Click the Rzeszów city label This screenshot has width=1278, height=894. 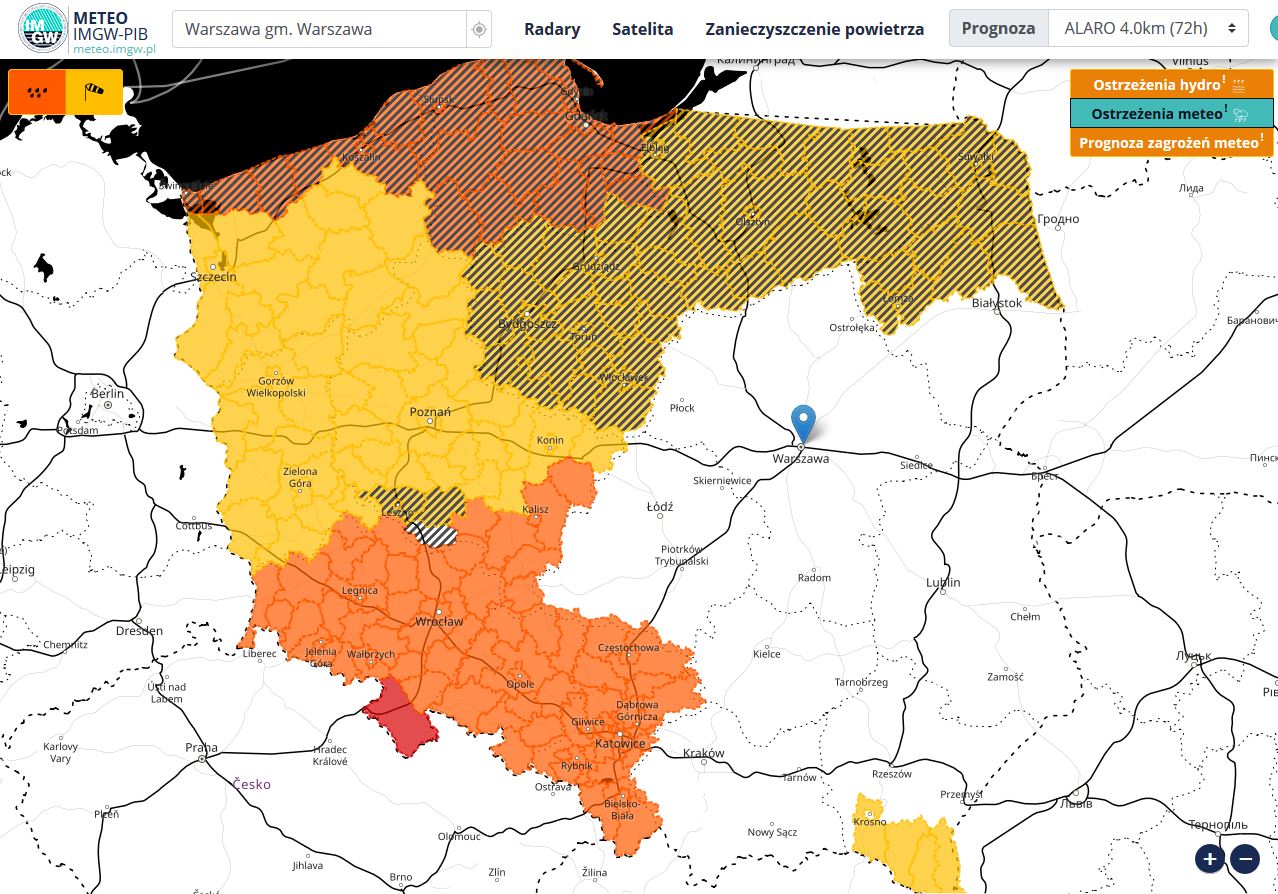tap(892, 774)
